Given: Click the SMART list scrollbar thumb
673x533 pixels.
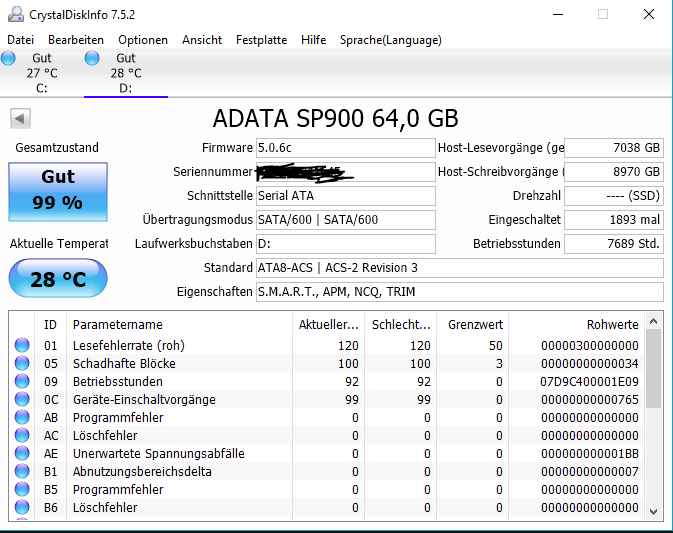Looking at the screenshot, I should (653, 369).
